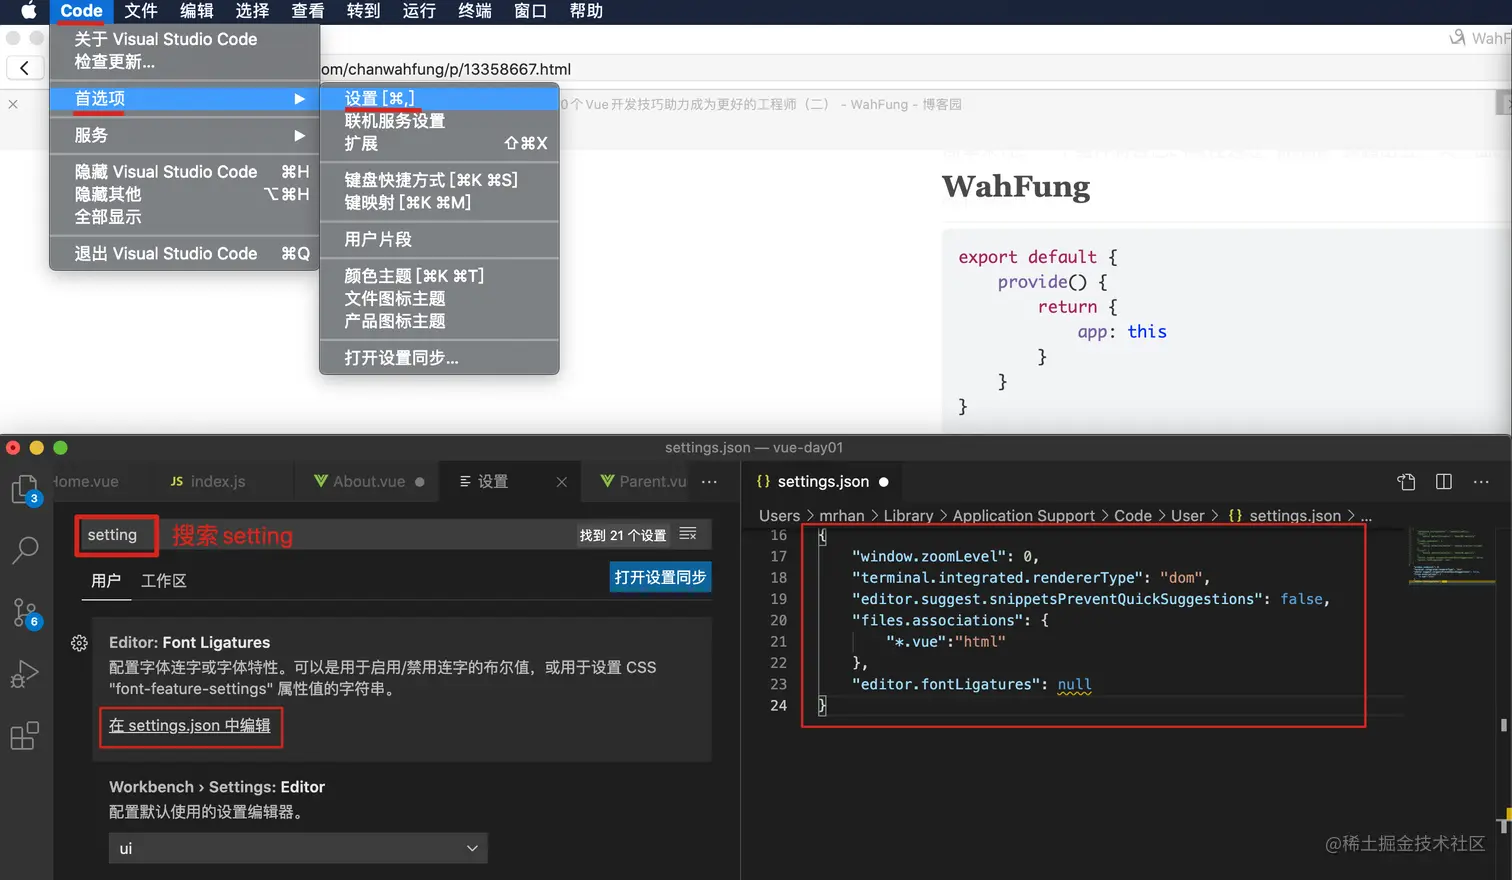
Task: Open 键盘快捷方式 submenu item
Action: (x=439, y=180)
